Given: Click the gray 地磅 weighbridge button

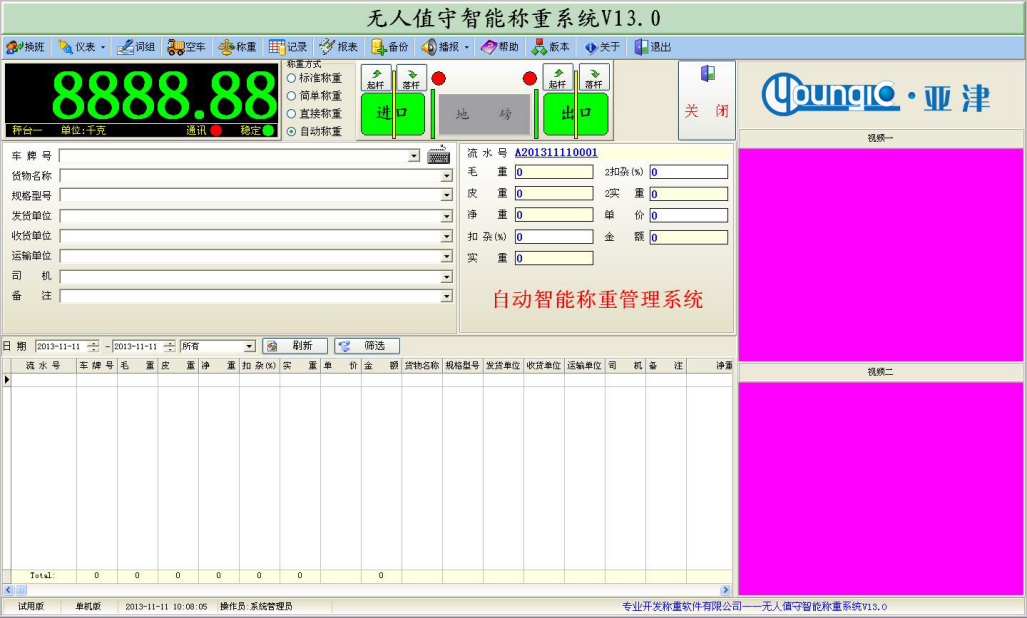Looking at the screenshot, I should 484,115.
